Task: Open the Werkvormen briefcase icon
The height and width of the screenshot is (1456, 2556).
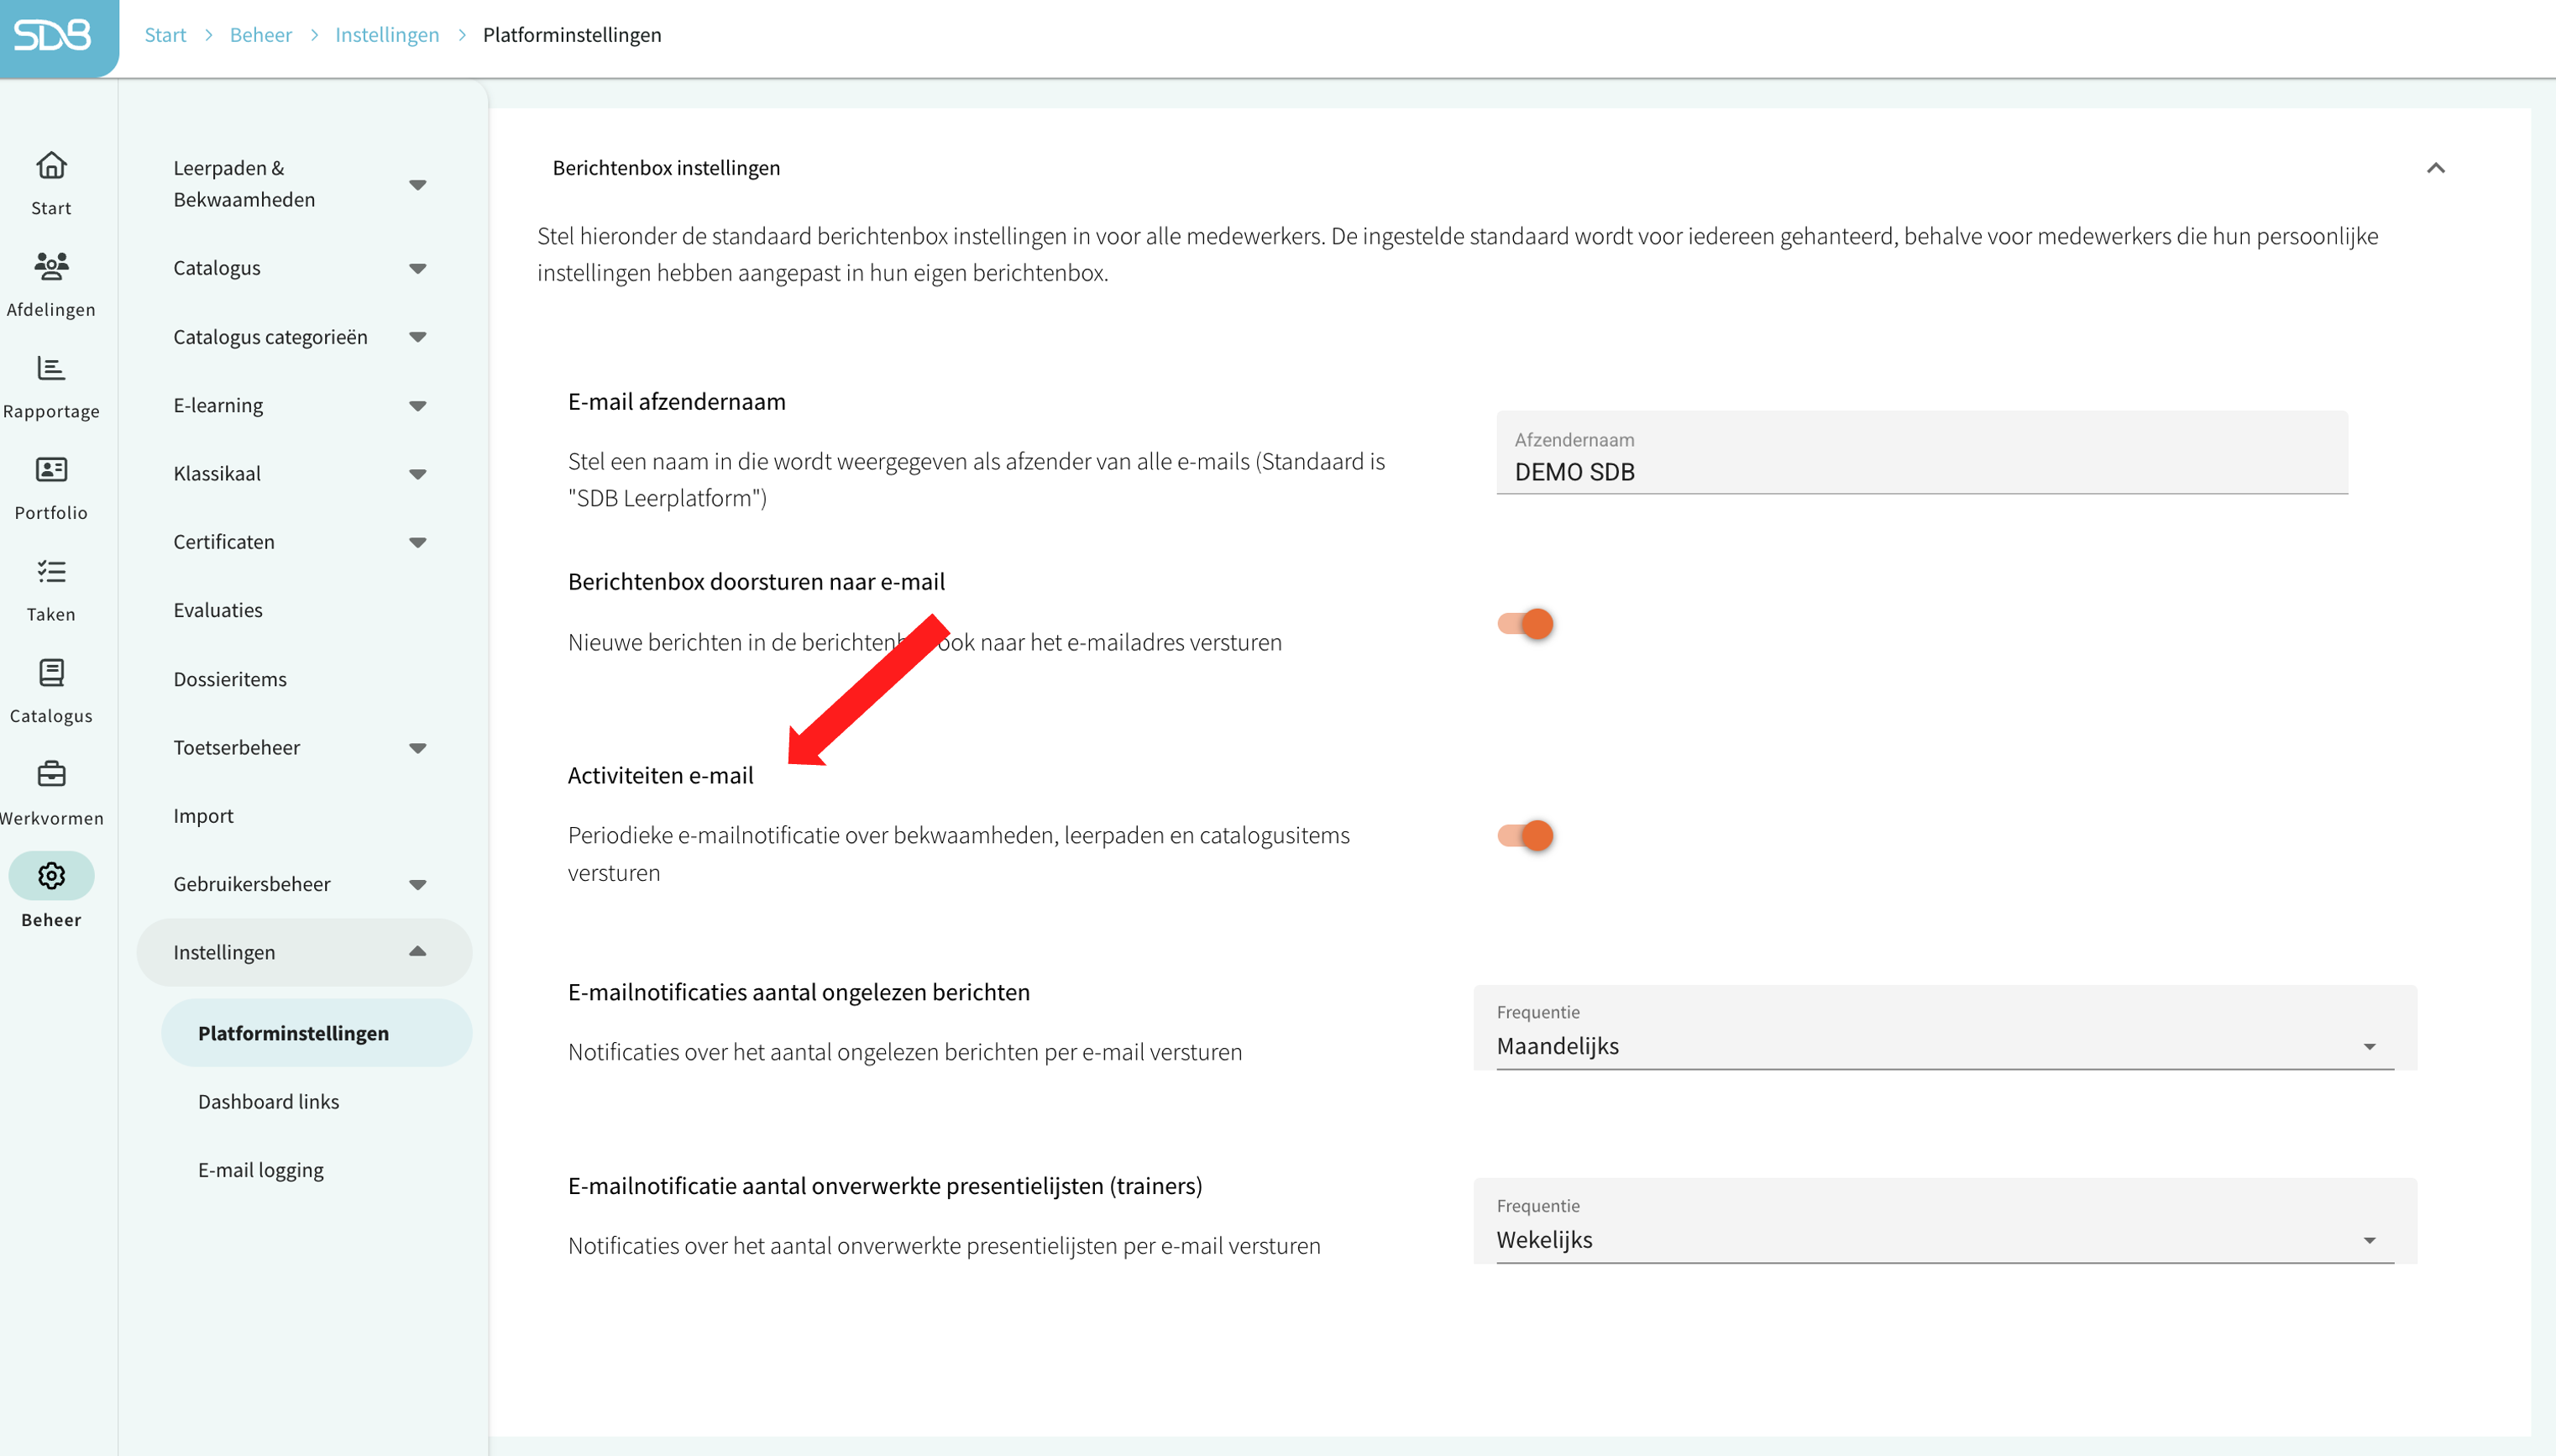Action: pos(51,774)
